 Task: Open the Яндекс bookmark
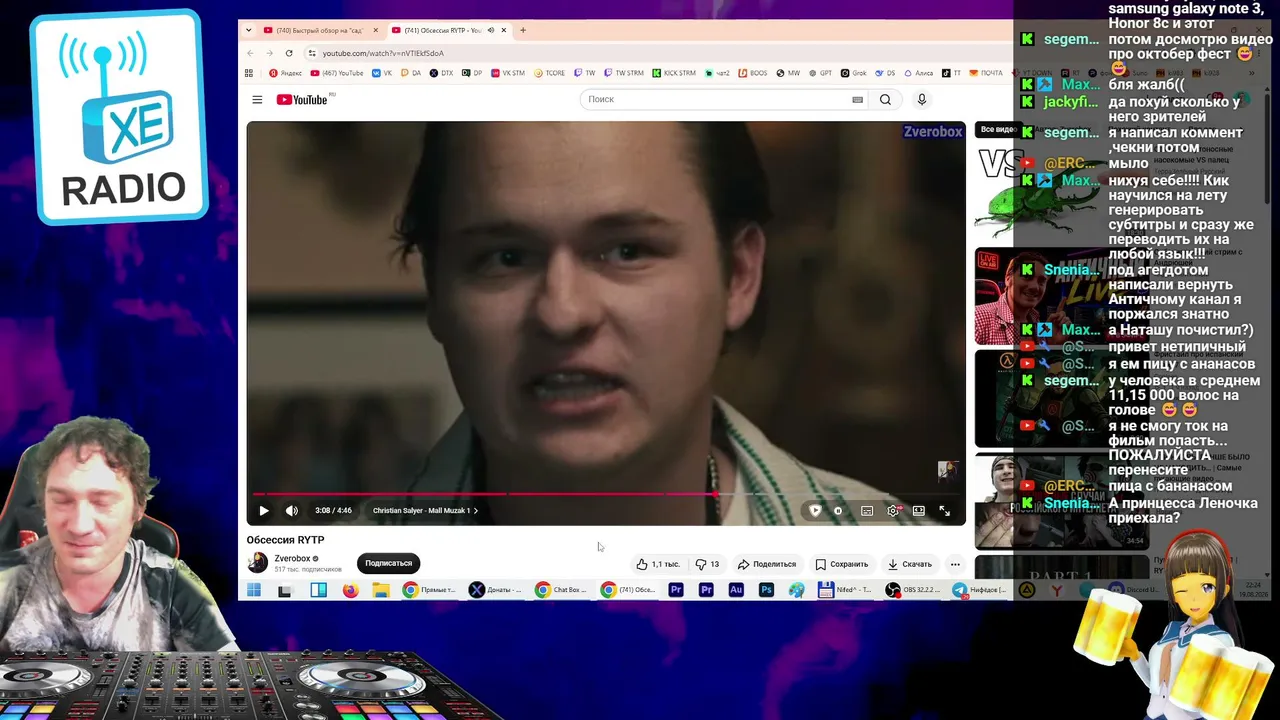click(285, 73)
